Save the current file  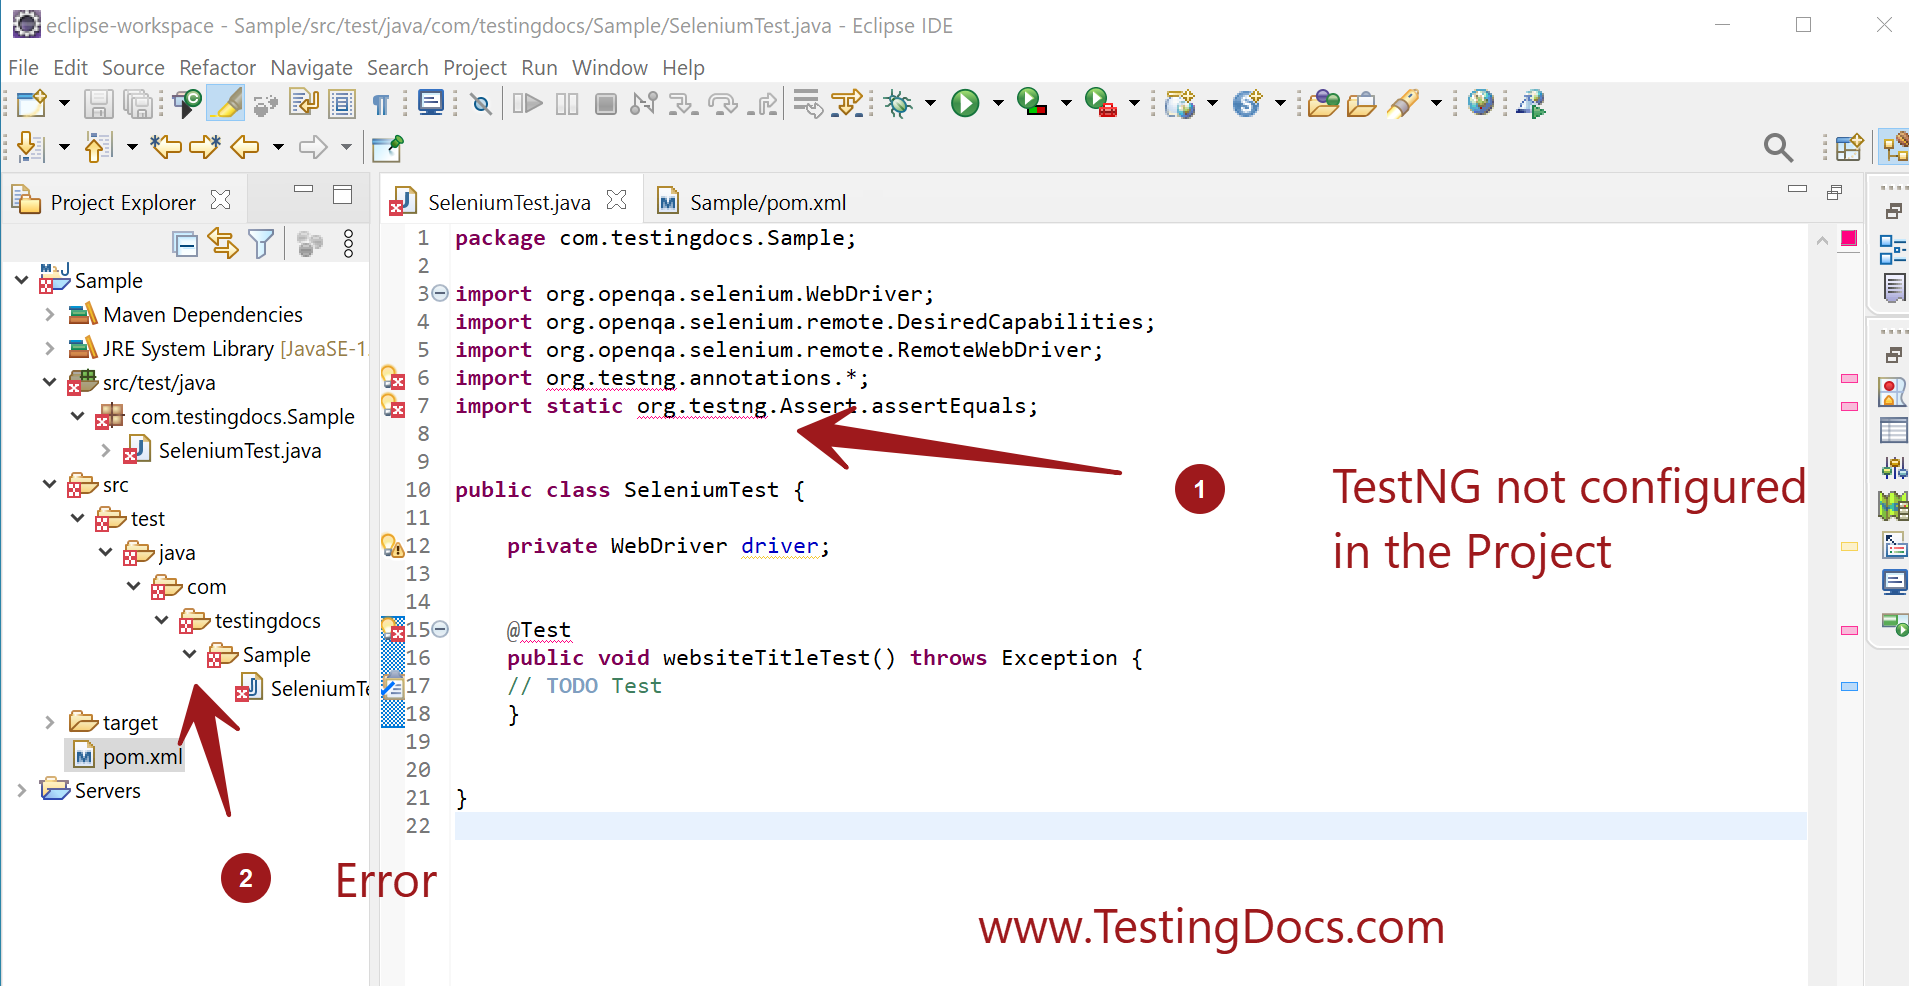click(x=99, y=103)
